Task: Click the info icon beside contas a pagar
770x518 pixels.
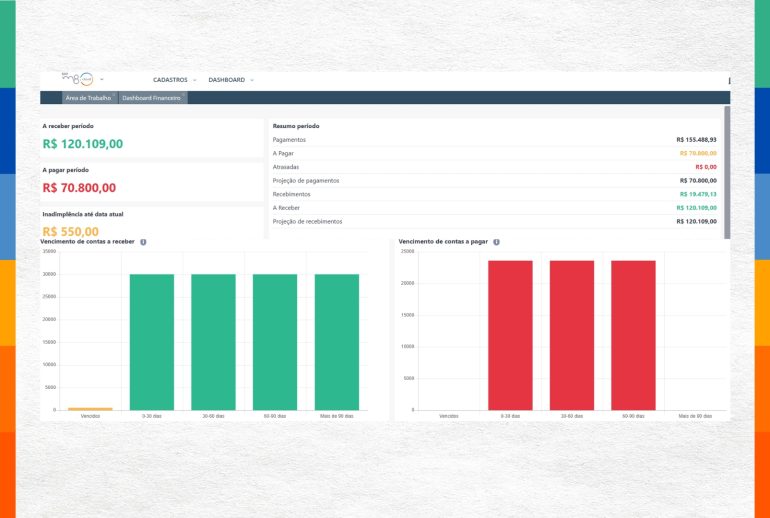Action: (x=497, y=242)
